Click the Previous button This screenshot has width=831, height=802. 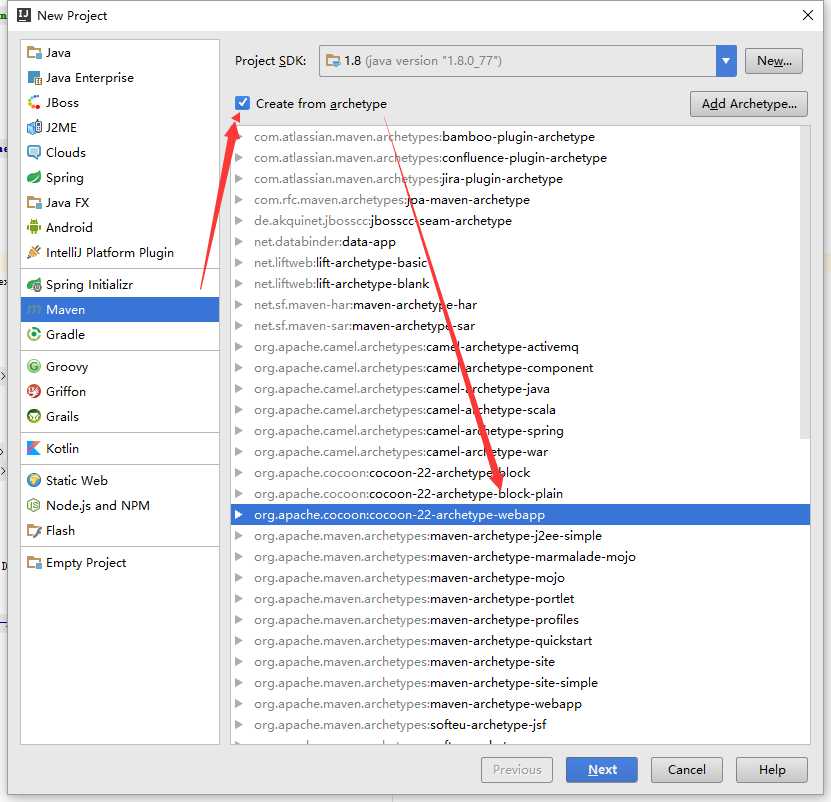(517, 769)
